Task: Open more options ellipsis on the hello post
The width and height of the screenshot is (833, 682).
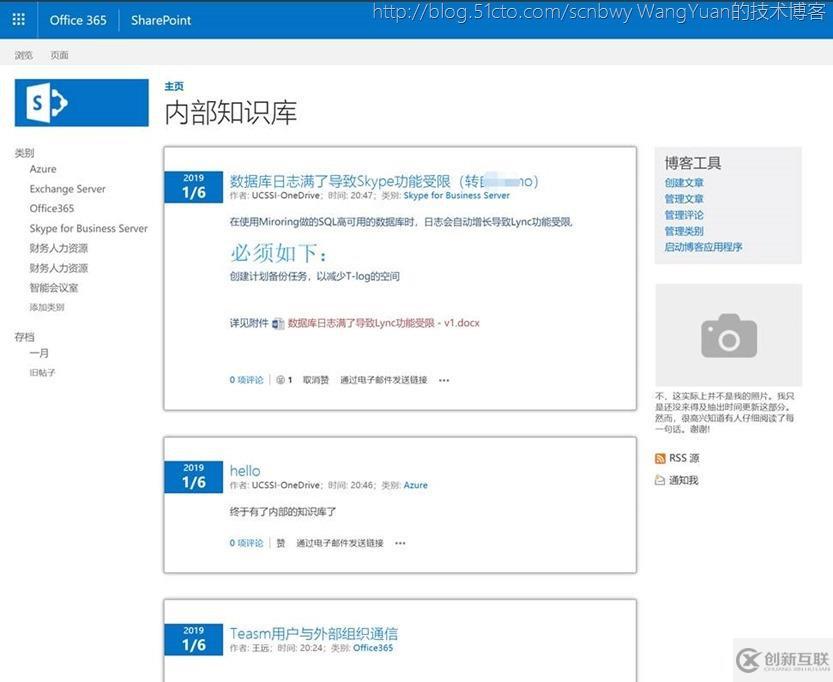Action: [400, 543]
